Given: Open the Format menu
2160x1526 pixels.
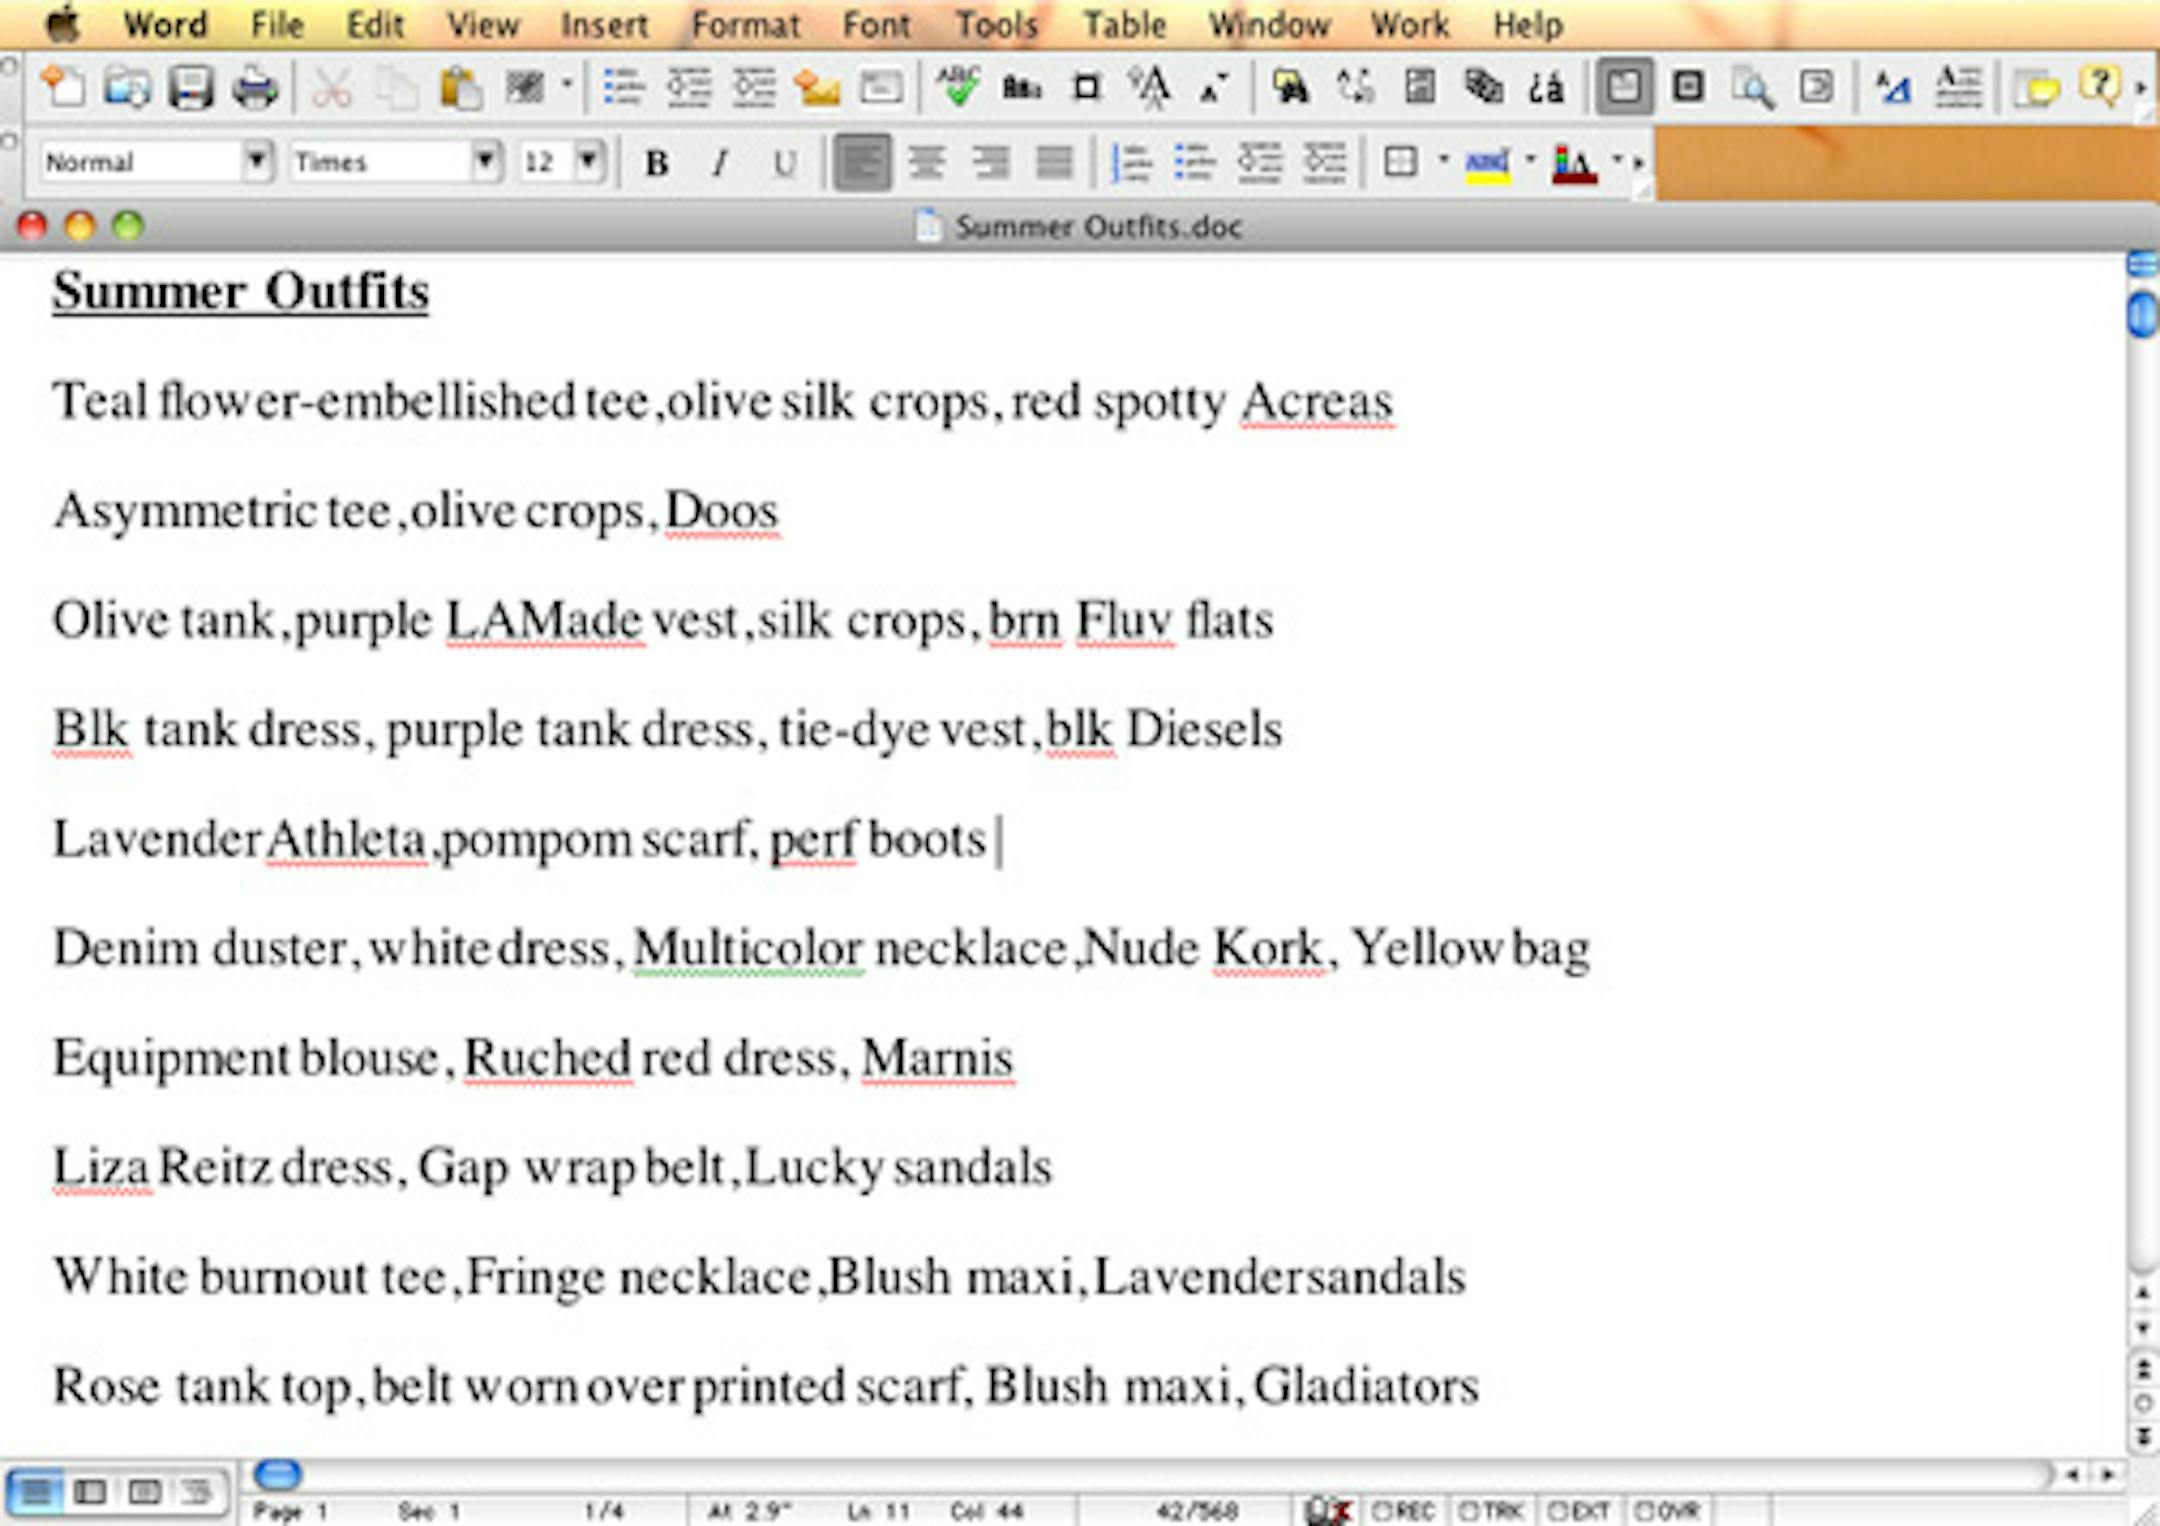Looking at the screenshot, I should (x=745, y=24).
